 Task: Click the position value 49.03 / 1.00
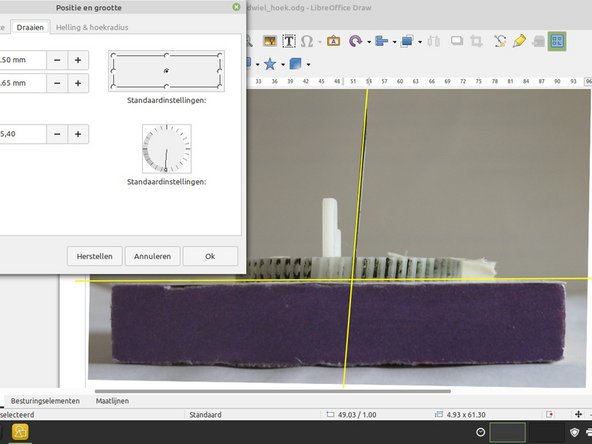point(357,415)
